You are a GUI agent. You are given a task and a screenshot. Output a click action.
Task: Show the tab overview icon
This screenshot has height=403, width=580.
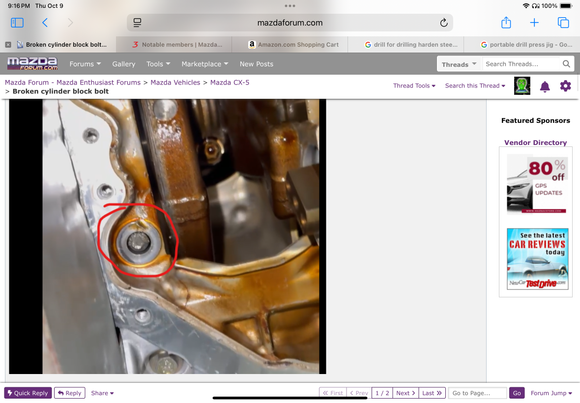coord(563,23)
